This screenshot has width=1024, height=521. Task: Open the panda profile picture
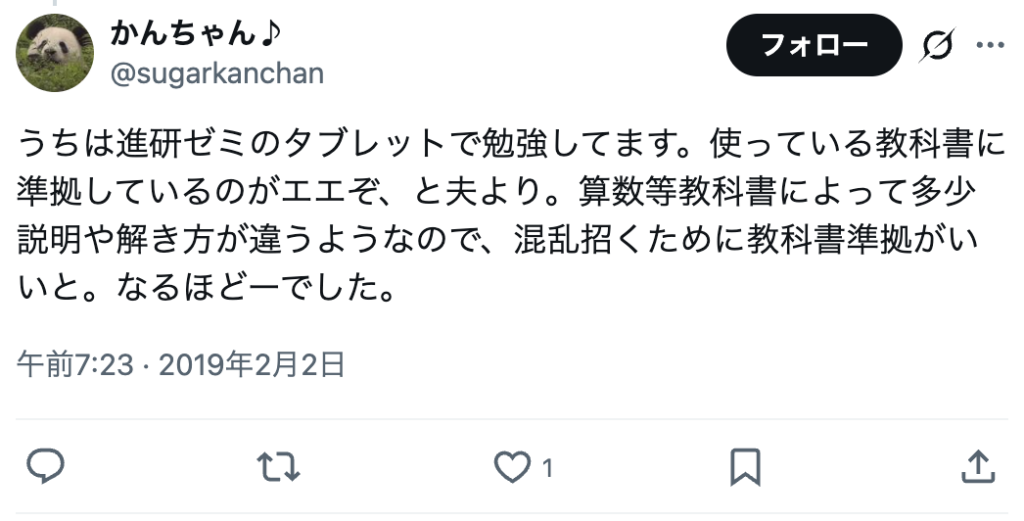[55, 53]
